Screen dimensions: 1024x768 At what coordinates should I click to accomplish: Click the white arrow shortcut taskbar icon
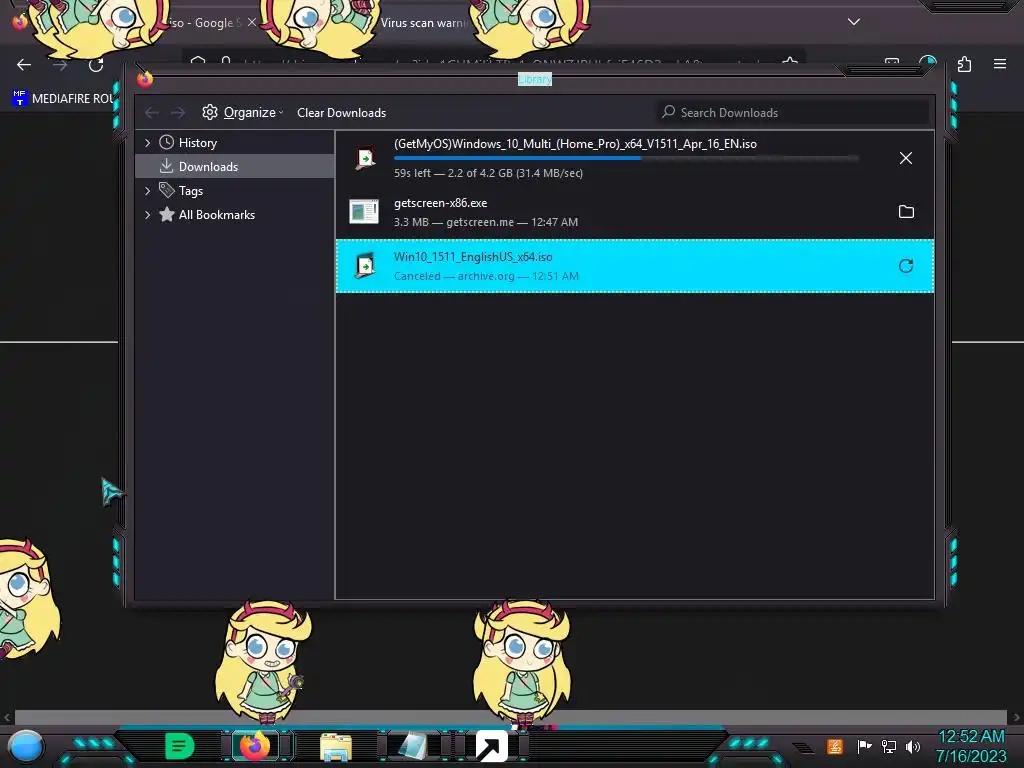tap(492, 746)
